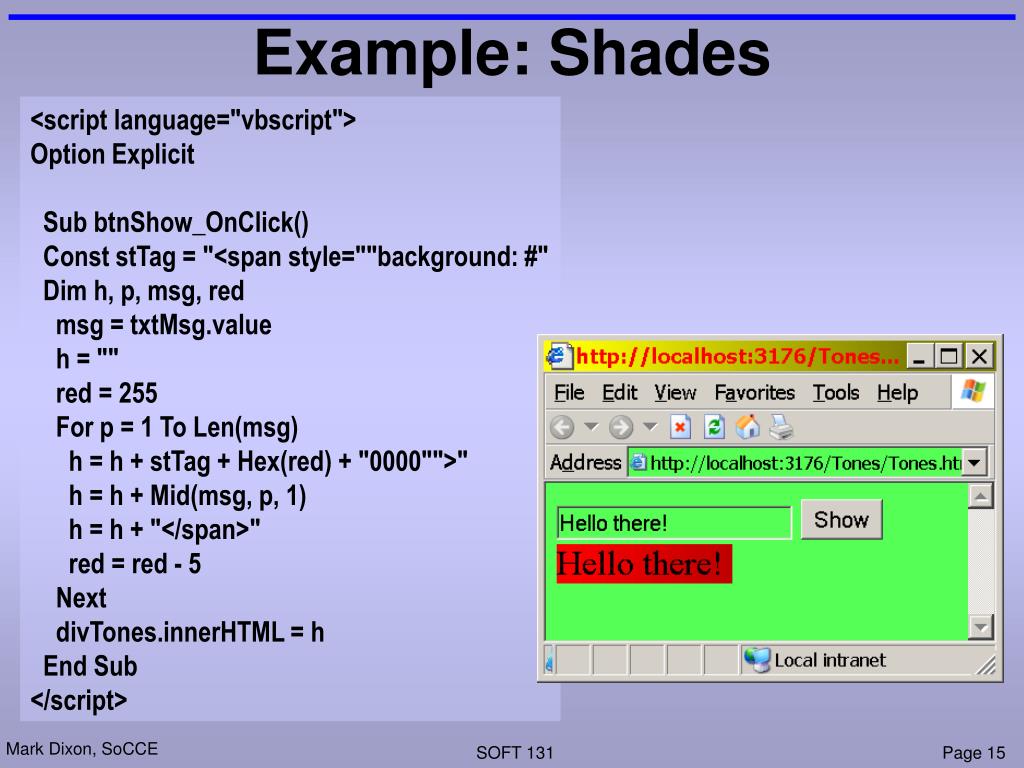The height and width of the screenshot is (768, 1024).
Task: Click the page icon in Address bar
Action: pyautogui.click(x=638, y=463)
